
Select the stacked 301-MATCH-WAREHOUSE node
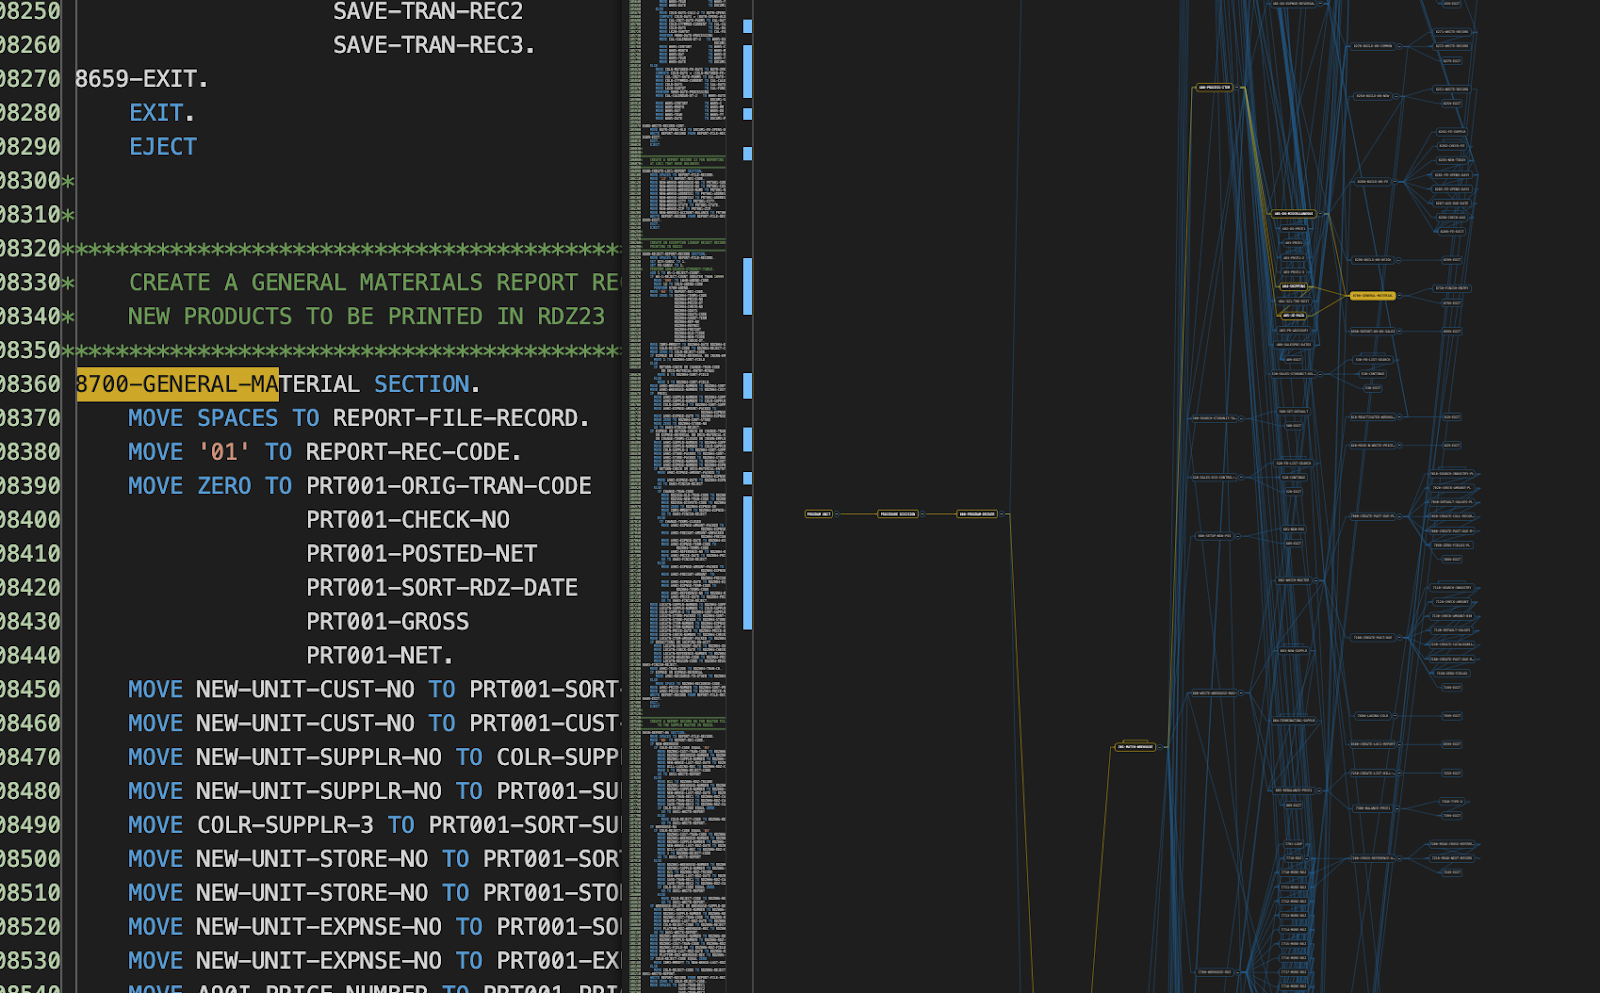tap(1136, 746)
